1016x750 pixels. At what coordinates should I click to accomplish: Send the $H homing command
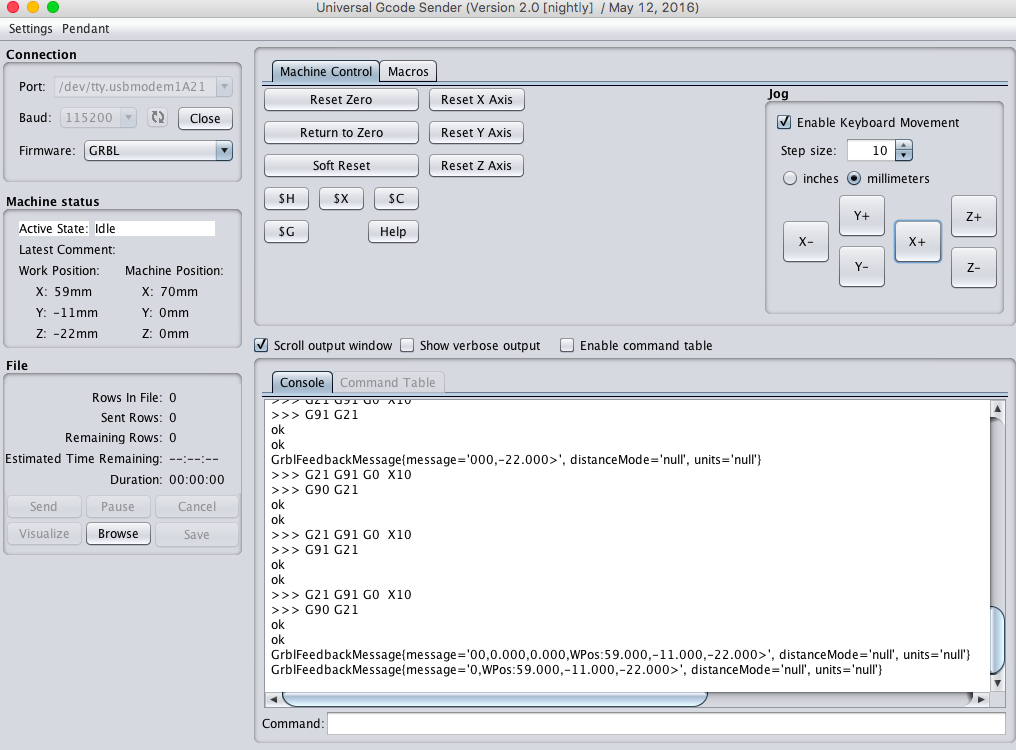click(286, 198)
